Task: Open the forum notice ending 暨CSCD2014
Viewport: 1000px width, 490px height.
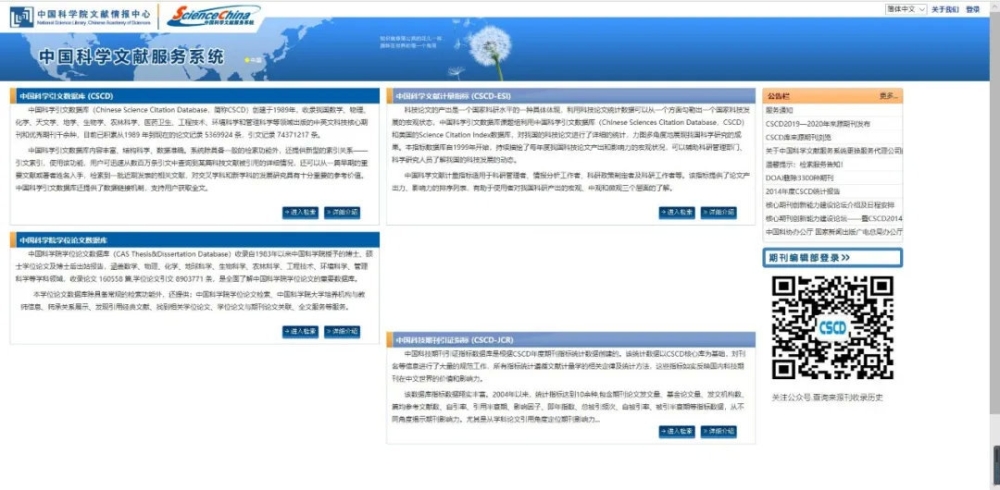Action: 834,218
